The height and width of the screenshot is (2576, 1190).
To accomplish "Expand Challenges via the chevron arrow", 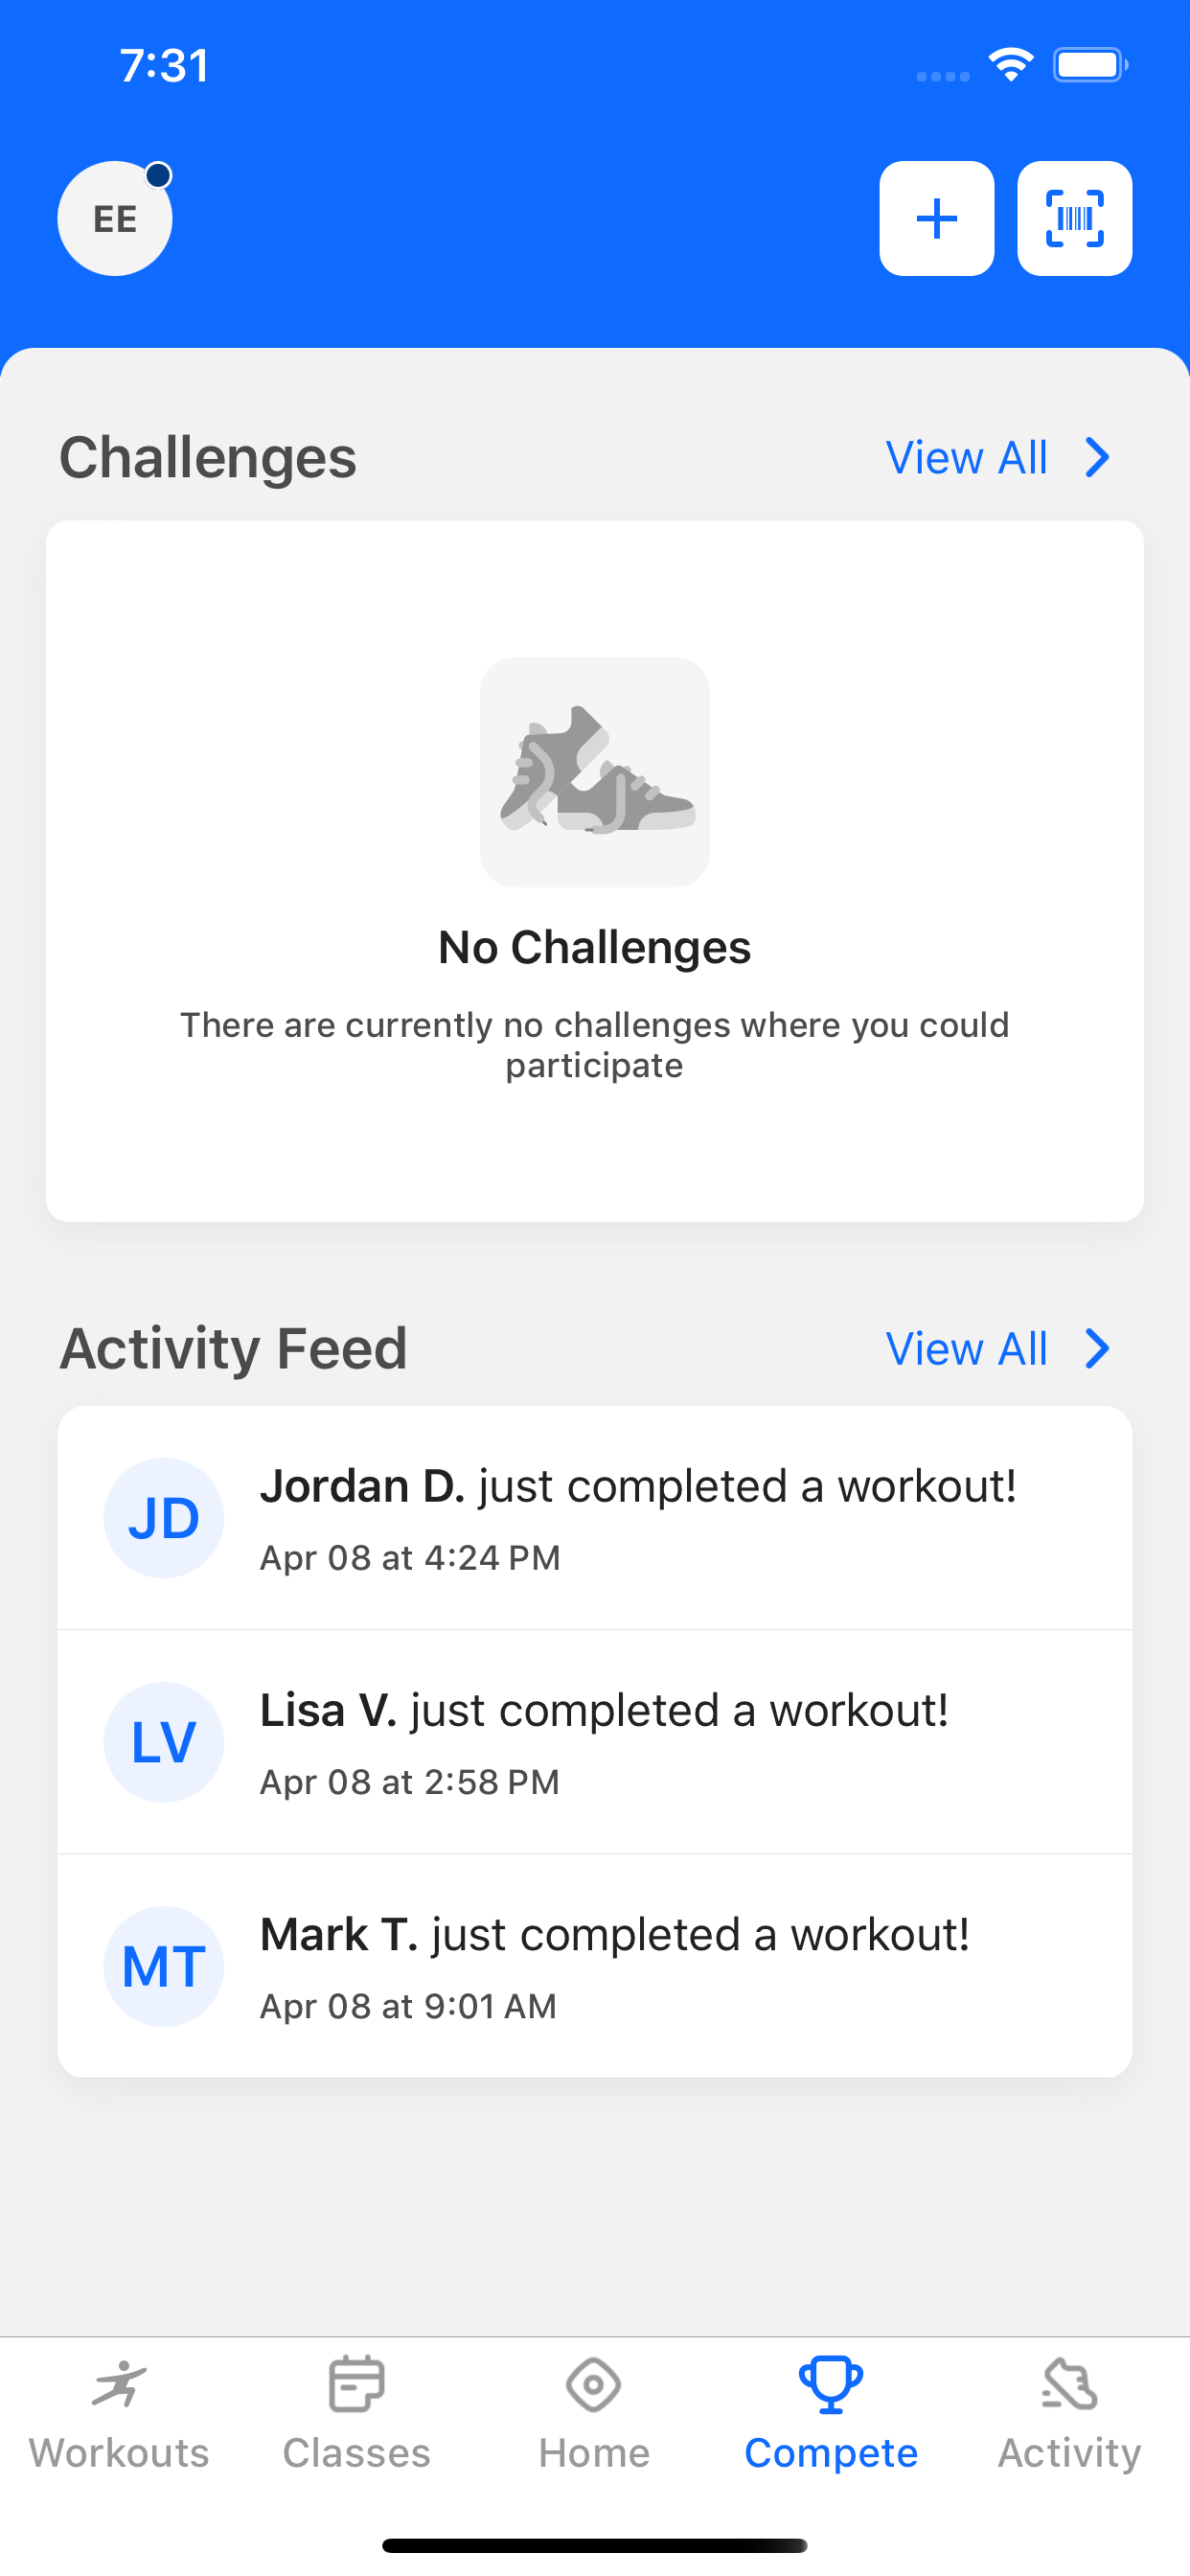I will pos(1098,458).
